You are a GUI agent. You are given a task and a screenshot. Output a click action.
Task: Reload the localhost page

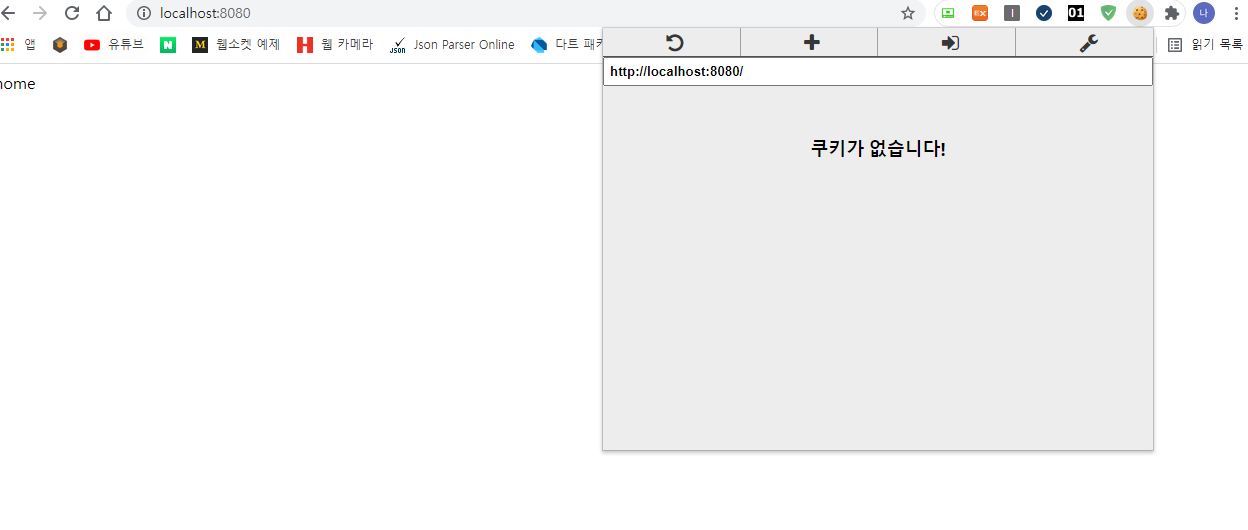click(x=72, y=13)
